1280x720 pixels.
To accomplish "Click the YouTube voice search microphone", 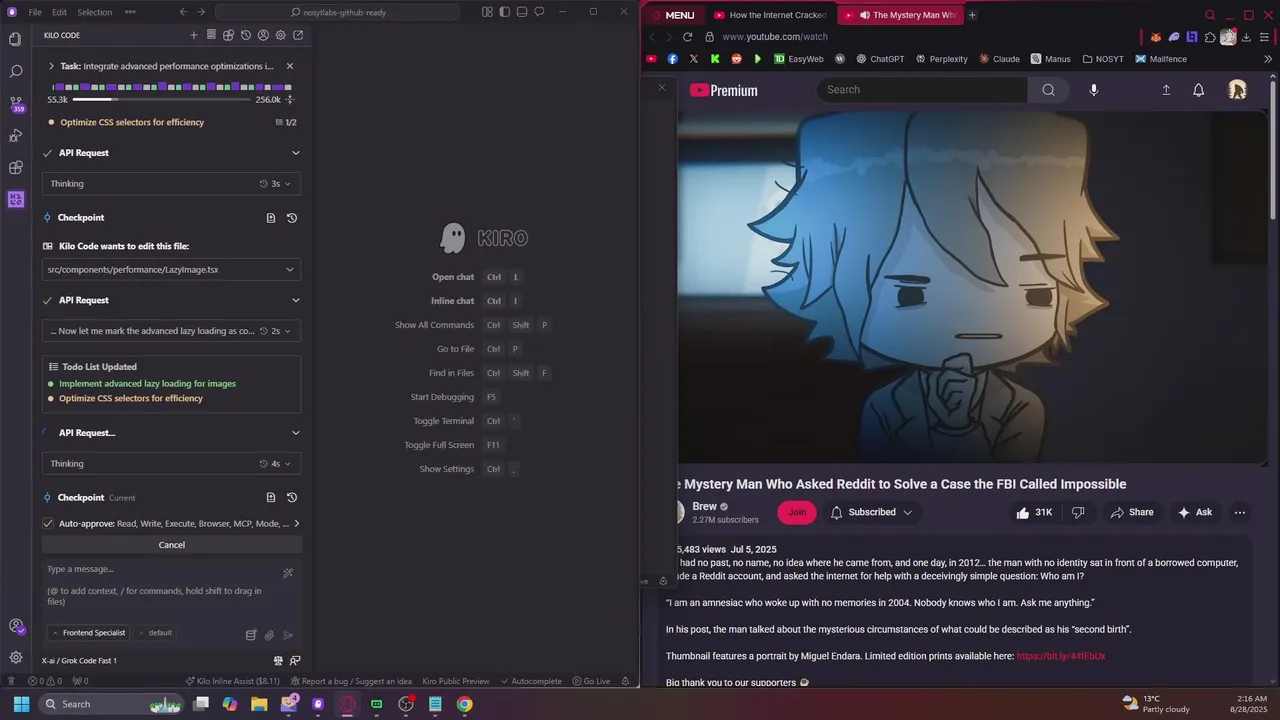I will click(x=1093, y=90).
